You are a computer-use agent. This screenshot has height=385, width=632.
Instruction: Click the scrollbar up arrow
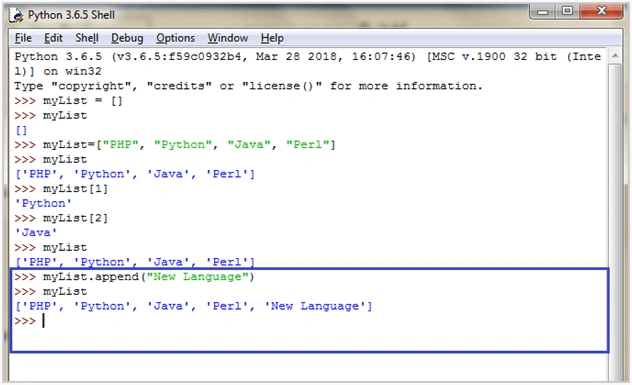point(615,56)
